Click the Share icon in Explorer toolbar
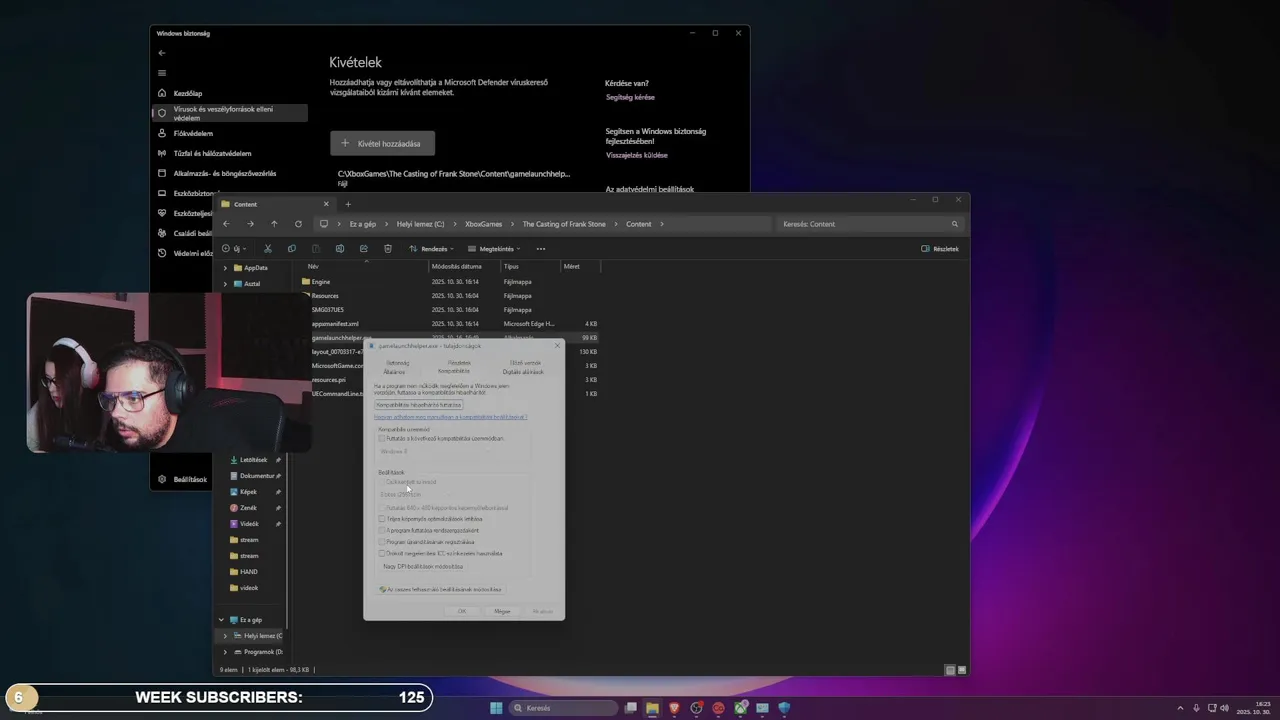The width and height of the screenshot is (1280, 720). point(363,249)
